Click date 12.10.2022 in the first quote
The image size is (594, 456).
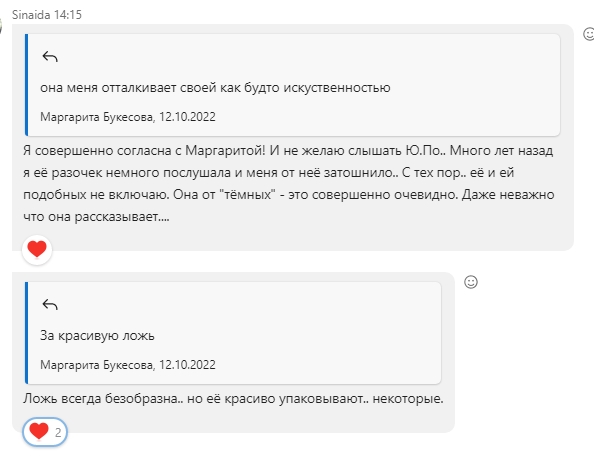[x=187, y=117]
